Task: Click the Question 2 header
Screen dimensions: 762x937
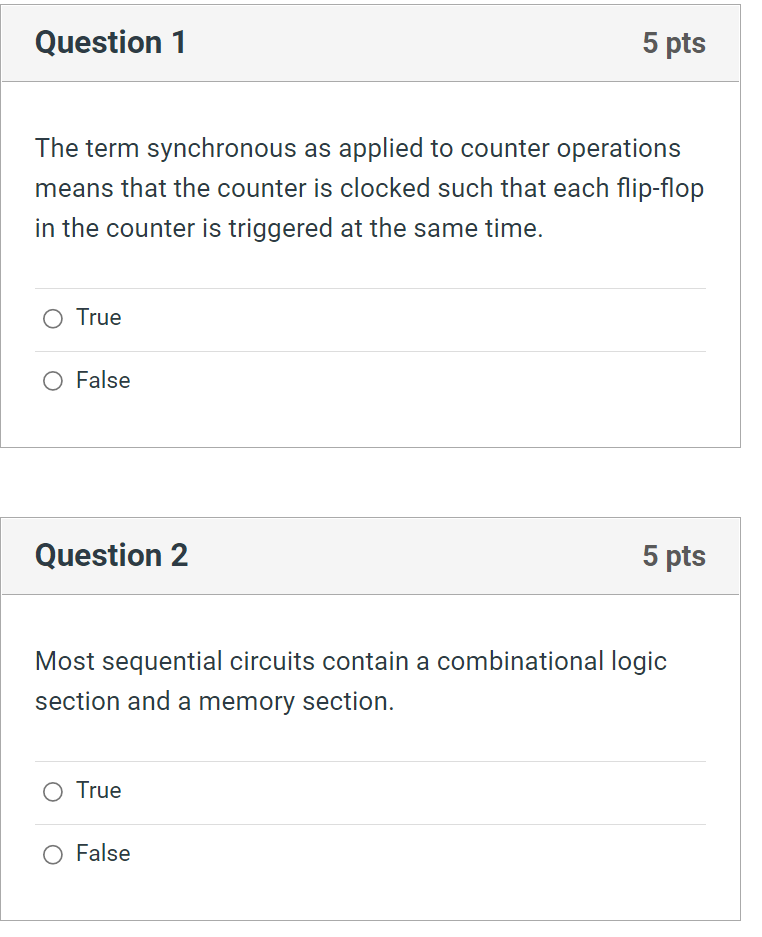Action: tap(111, 556)
